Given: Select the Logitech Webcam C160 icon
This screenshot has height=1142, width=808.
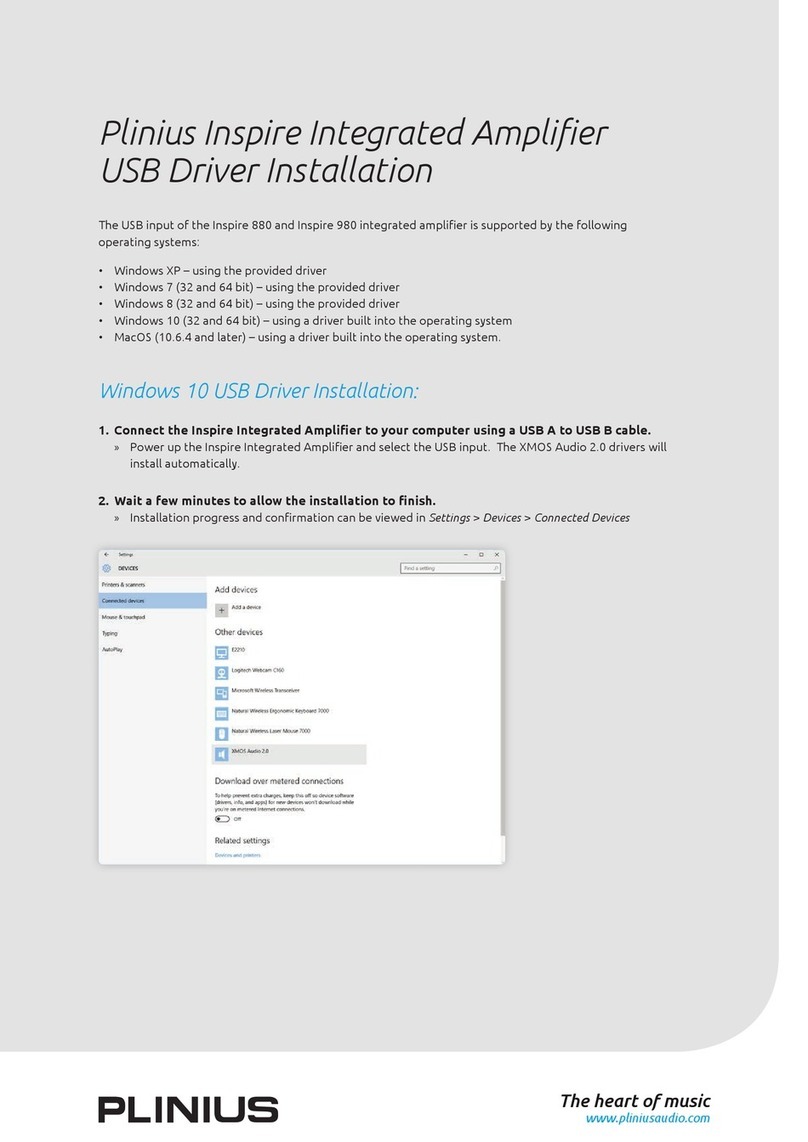Looking at the screenshot, I should 221,673.
